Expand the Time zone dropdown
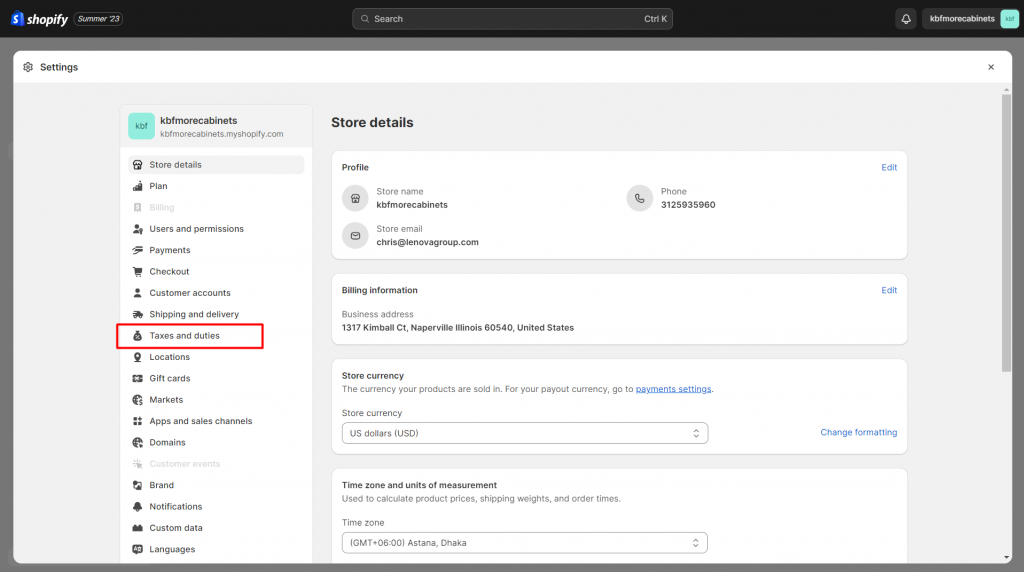The height and width of the screenshot is (572, 1024). coord(524,543)
